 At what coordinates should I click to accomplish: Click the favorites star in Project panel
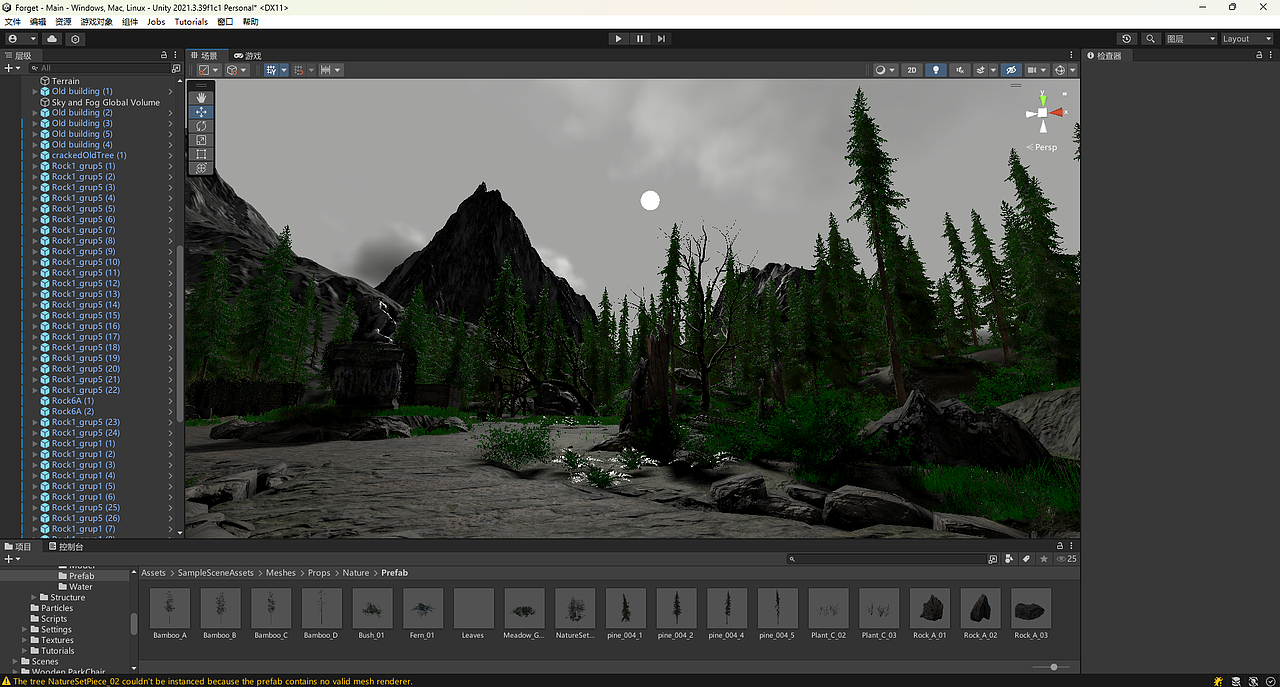(x=1044, y=559)
